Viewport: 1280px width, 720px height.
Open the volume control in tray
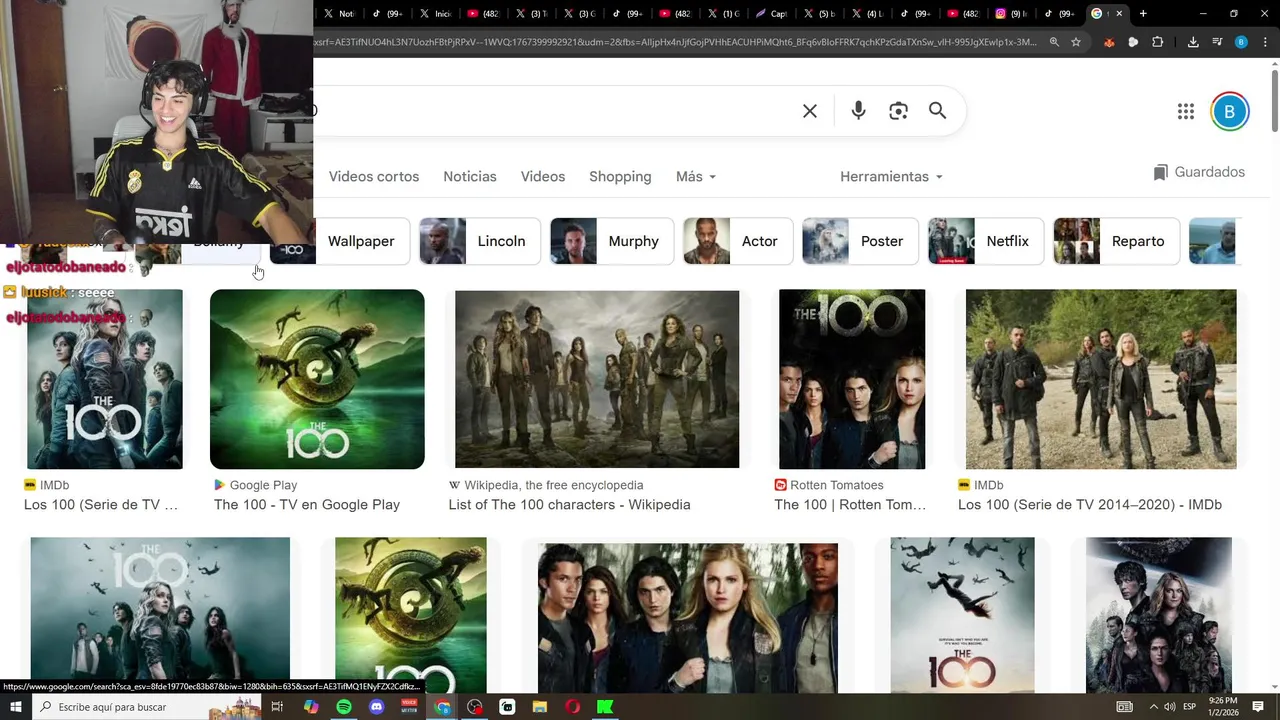tap(1169, 707)
